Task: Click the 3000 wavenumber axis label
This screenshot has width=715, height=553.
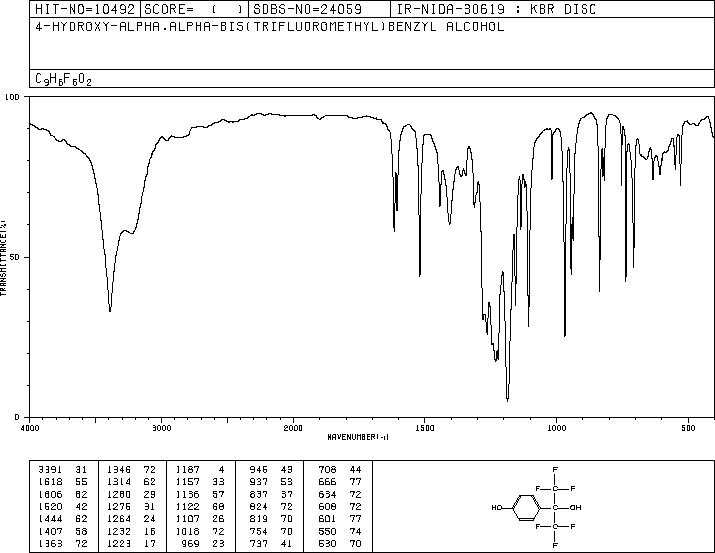Action: tap(161, 428)
